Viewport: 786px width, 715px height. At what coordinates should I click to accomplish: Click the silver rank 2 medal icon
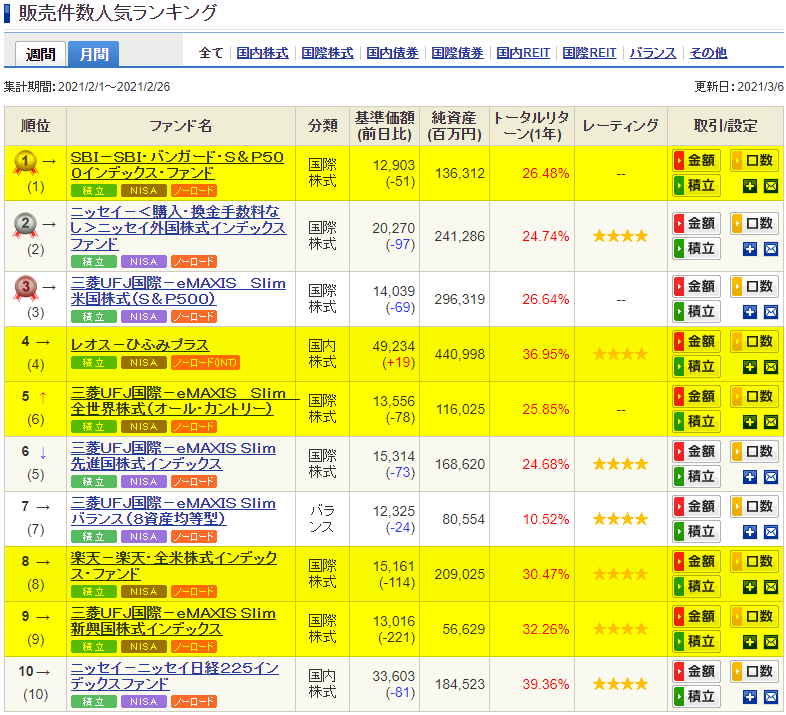[x=26, y=225]
